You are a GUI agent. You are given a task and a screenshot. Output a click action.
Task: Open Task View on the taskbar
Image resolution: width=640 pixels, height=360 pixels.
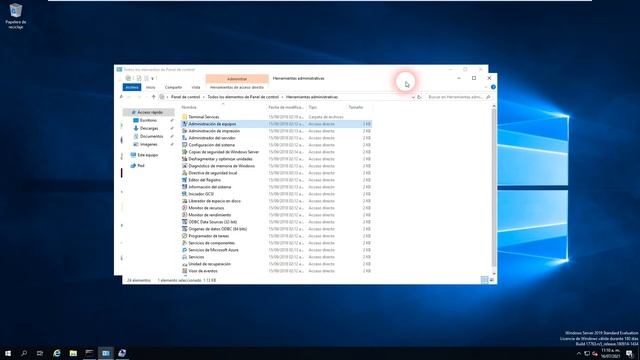point(40,353)
